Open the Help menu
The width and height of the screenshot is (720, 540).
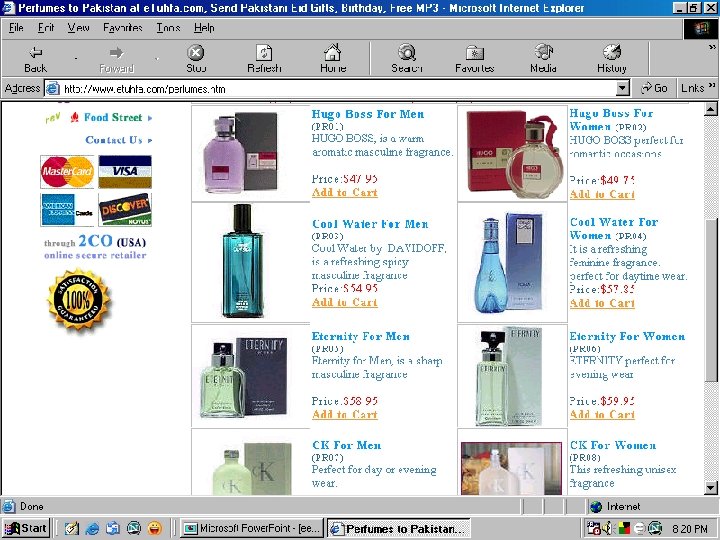coord(204,28)
